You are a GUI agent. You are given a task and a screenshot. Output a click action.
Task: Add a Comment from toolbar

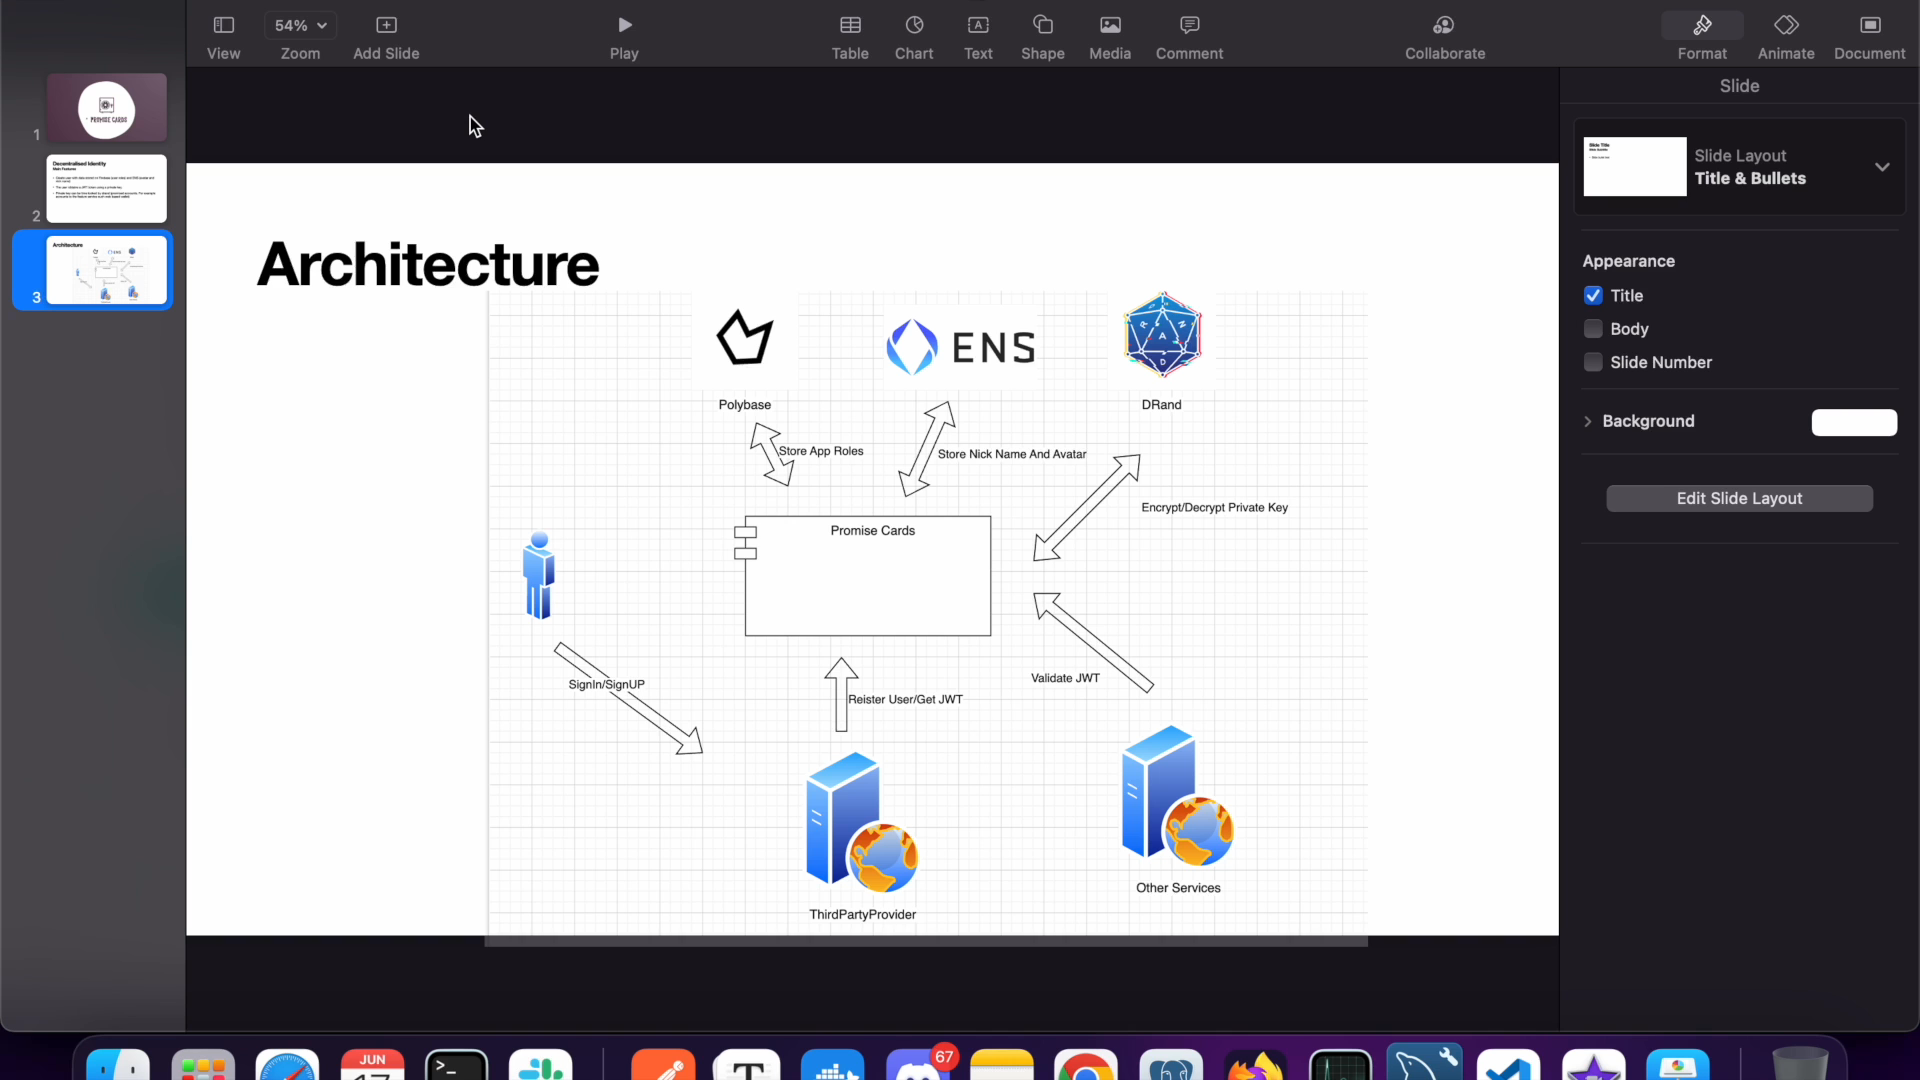point(1189,26)
